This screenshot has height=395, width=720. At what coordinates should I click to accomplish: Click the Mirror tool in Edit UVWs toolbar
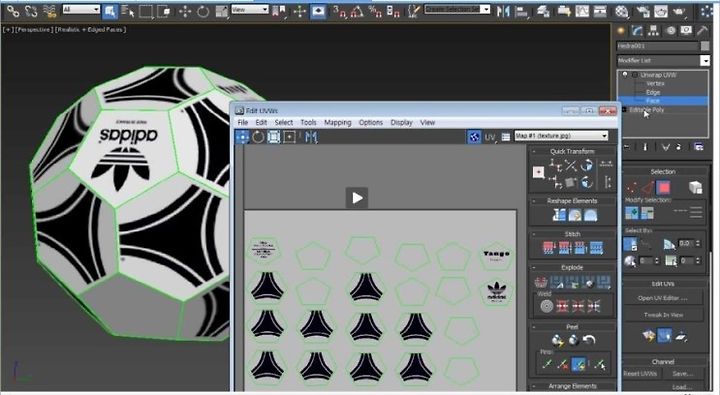(311, 137)
